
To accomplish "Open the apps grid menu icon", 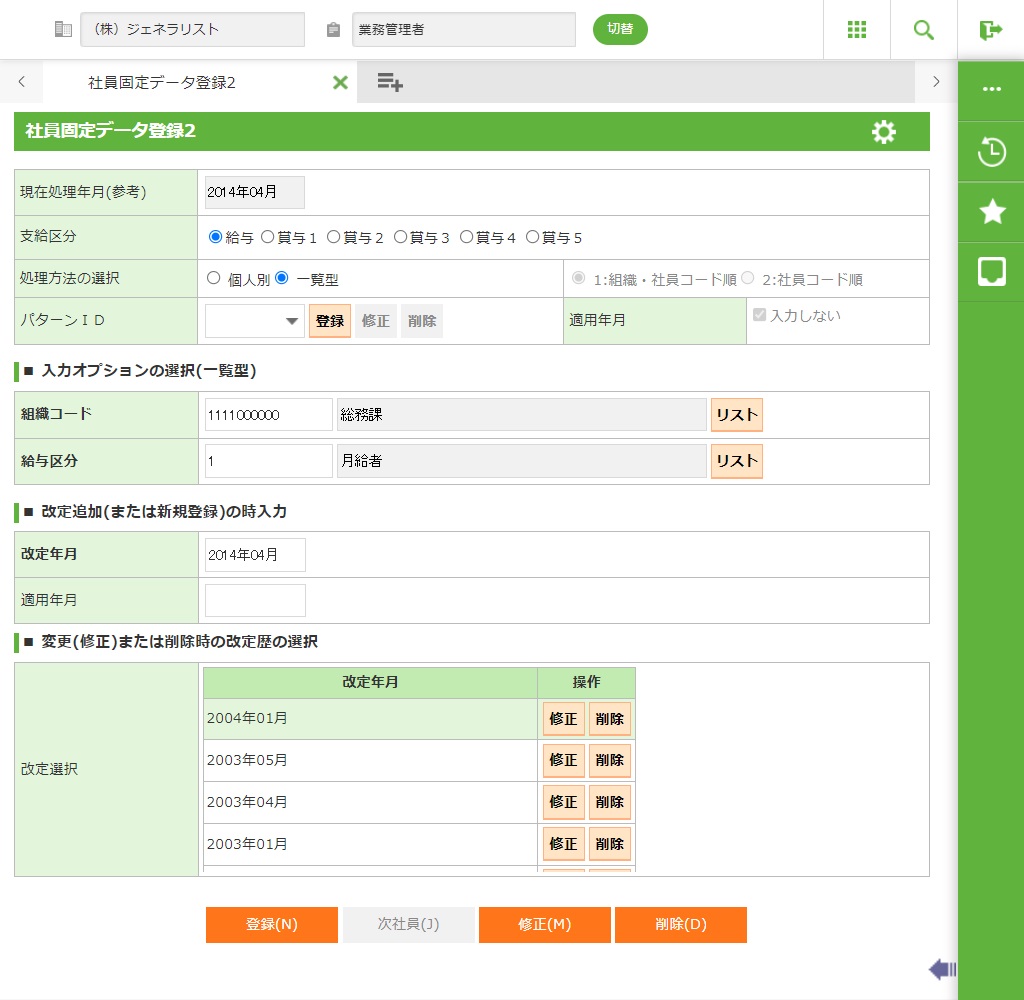I will (856, 30).
